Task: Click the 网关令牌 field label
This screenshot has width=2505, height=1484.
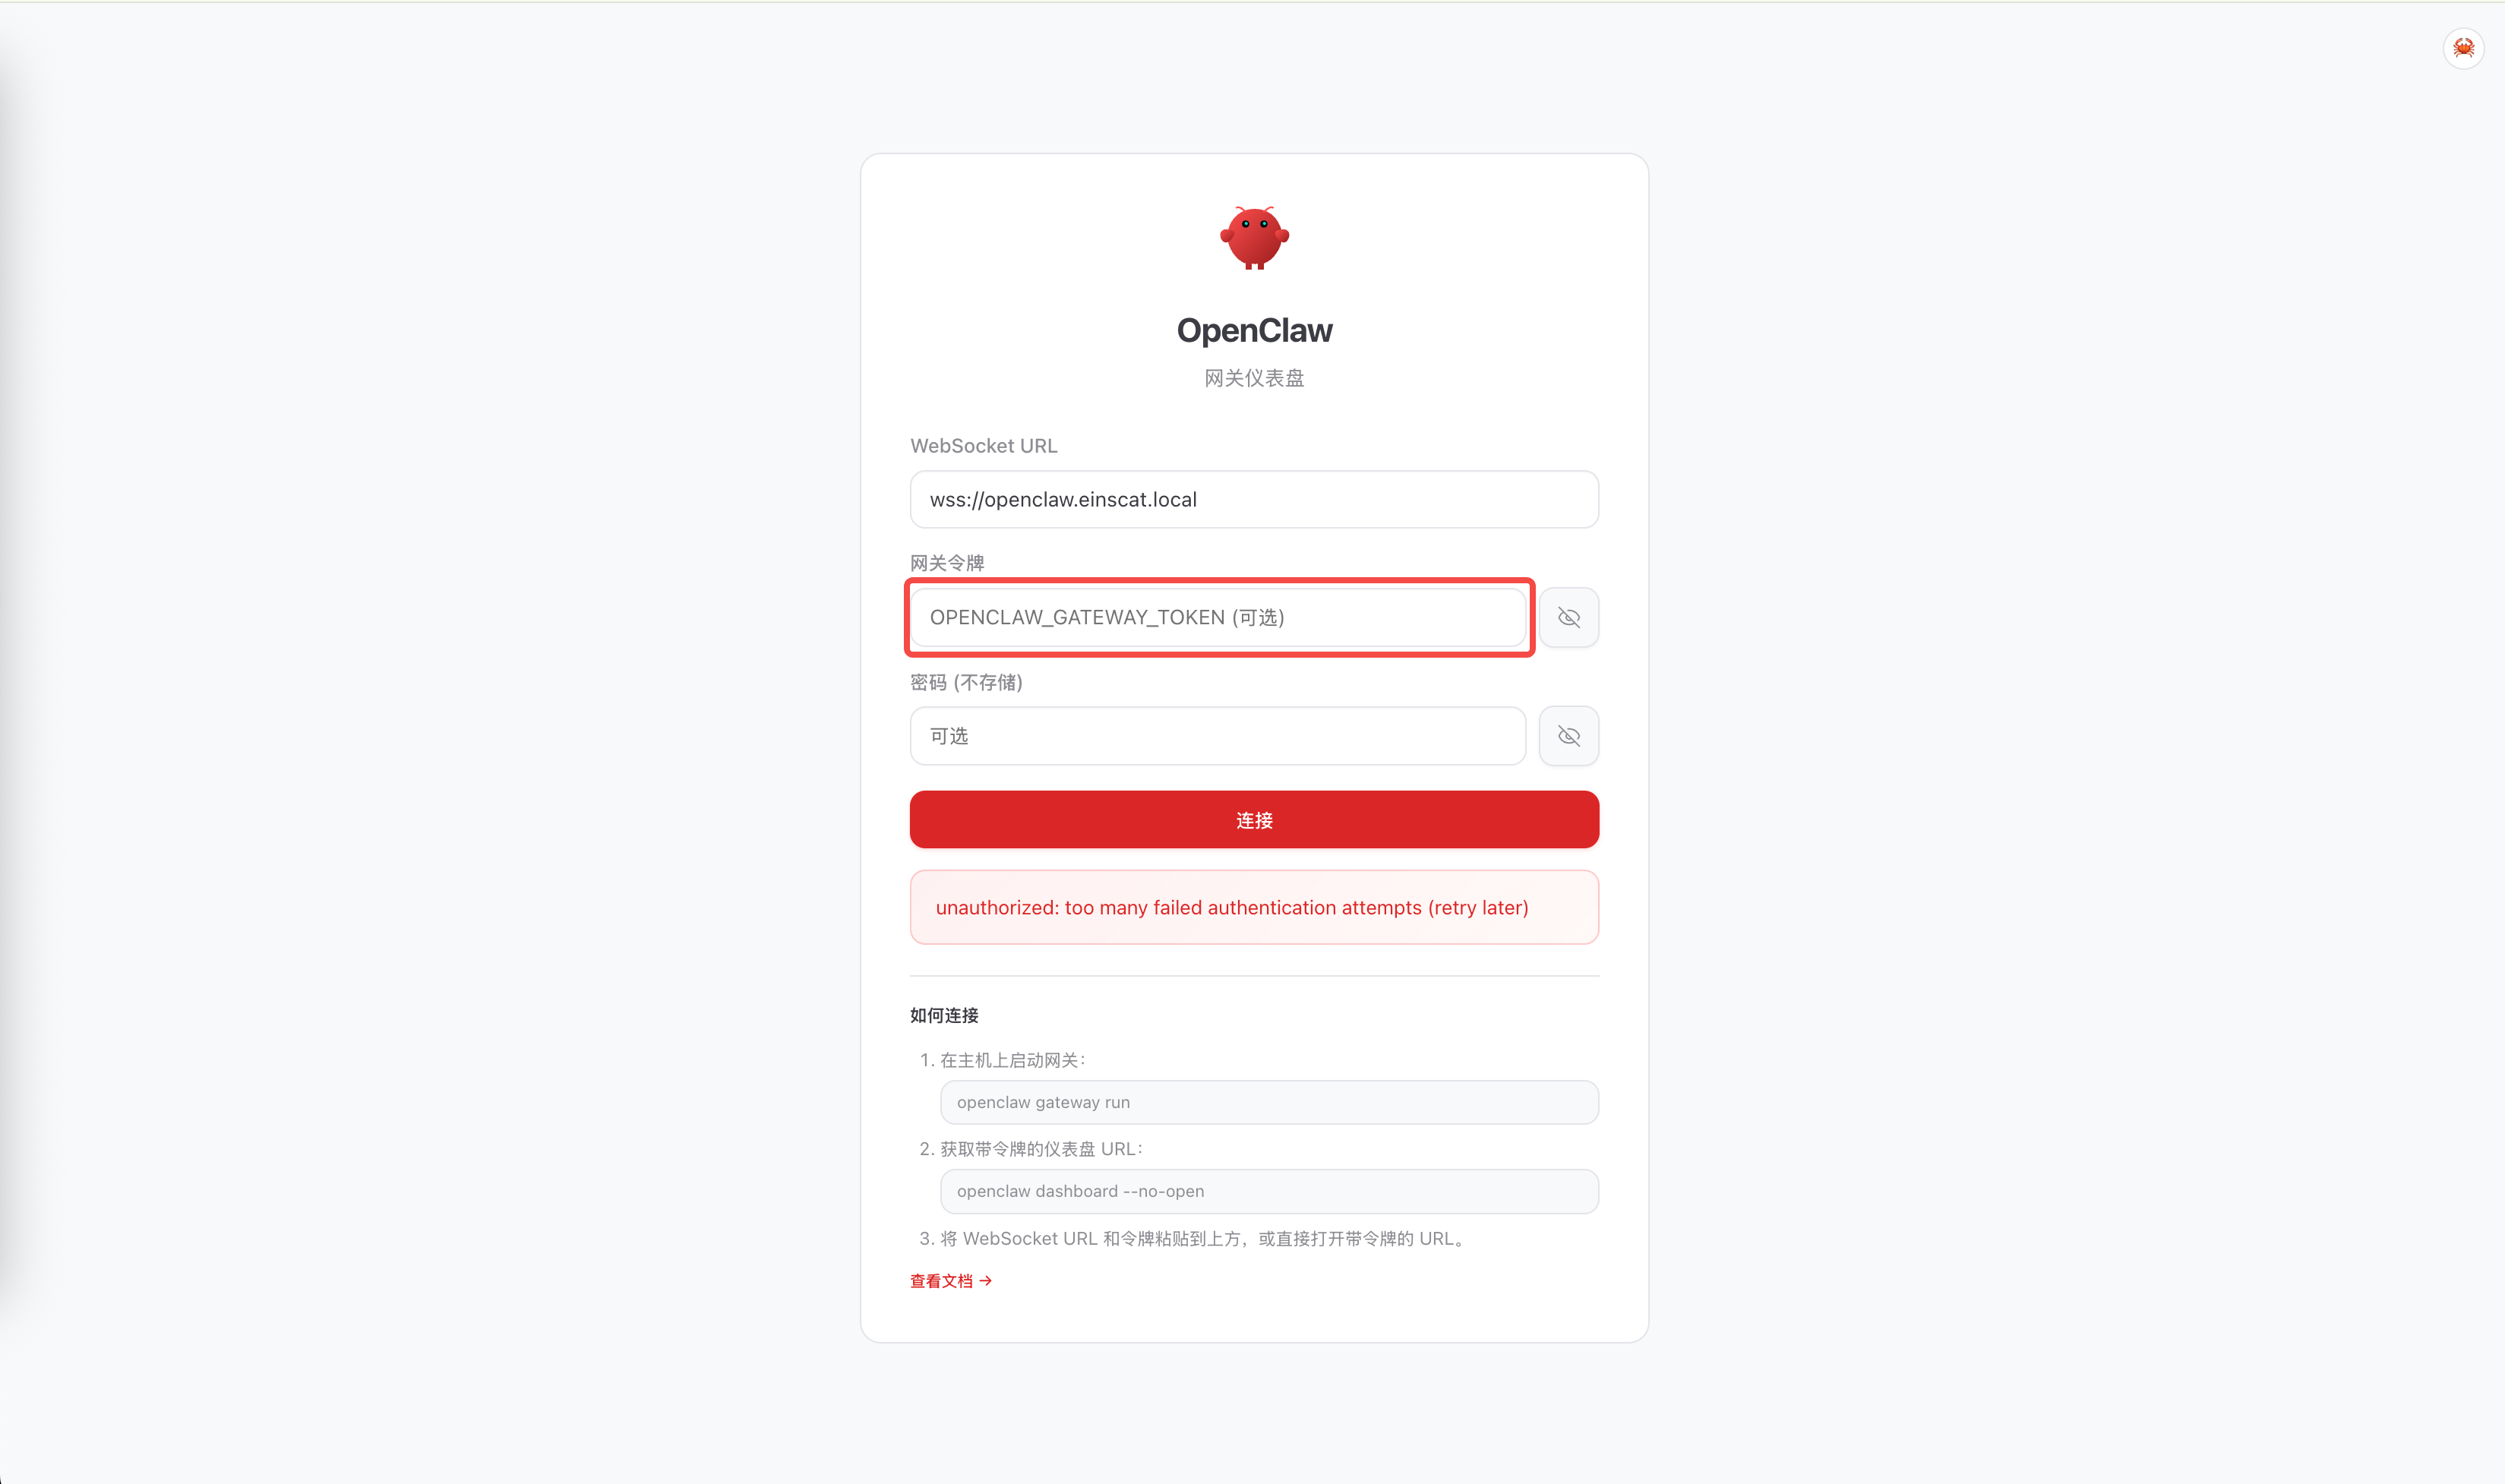Action: 947,563
